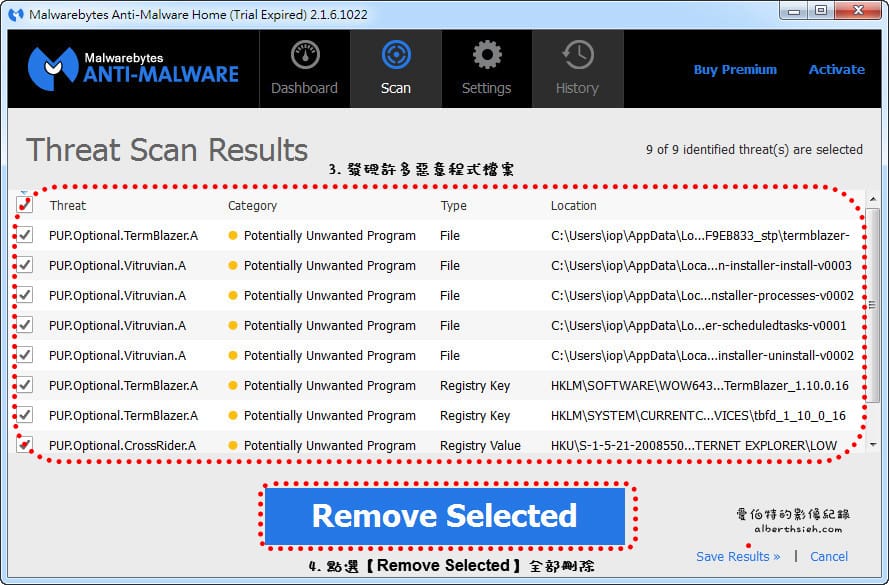Select location ending er-scheduledtasks-v0001
This screenshot has height=585, width=889.
pos(698,325)
